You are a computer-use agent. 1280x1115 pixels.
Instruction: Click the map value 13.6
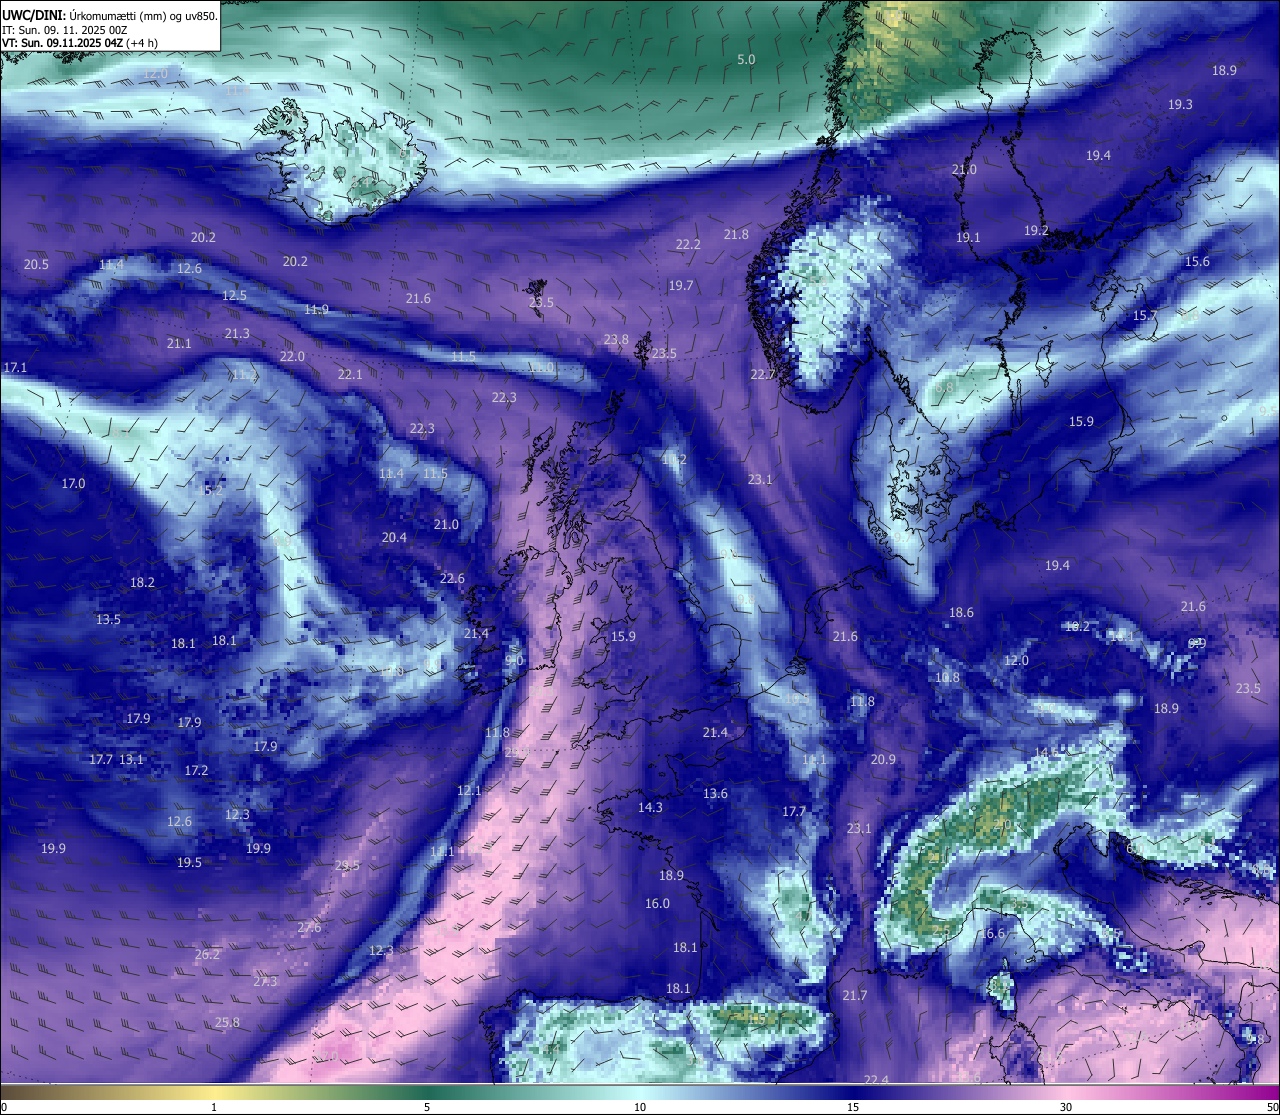pos(715,793)
